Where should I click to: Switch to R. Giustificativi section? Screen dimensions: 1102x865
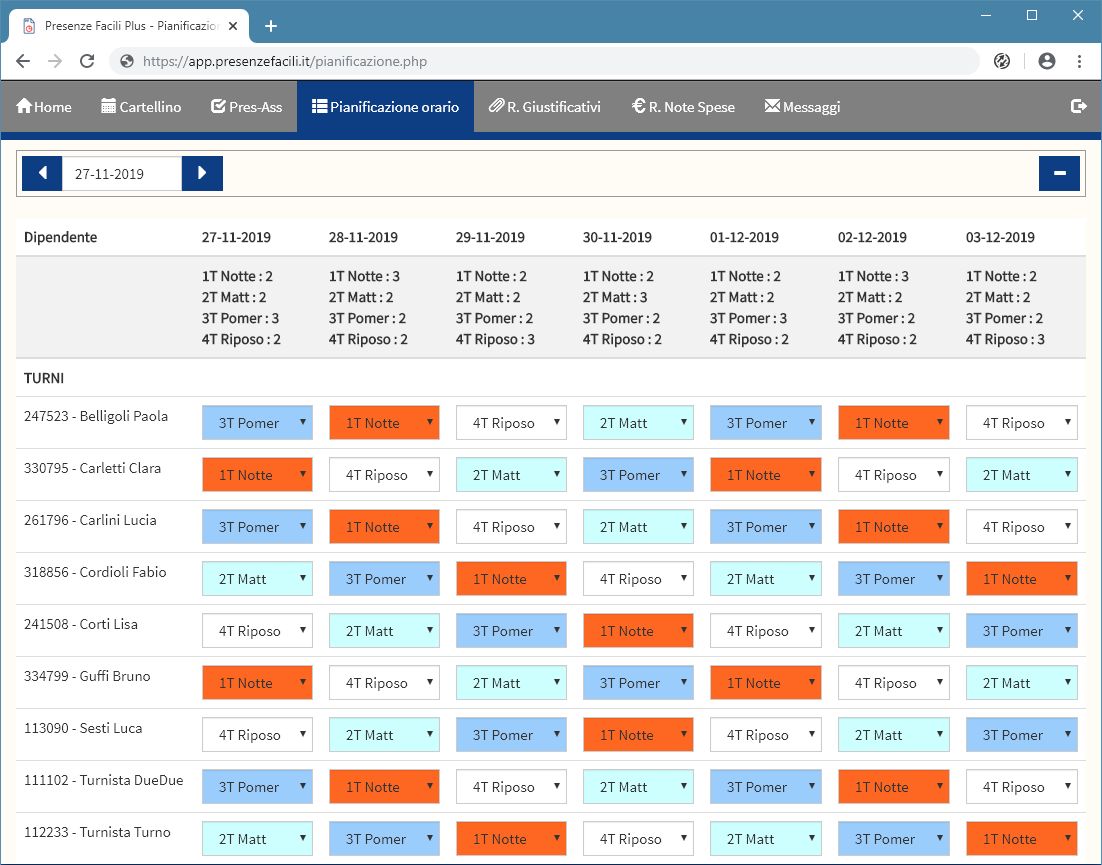coord(544,106)
